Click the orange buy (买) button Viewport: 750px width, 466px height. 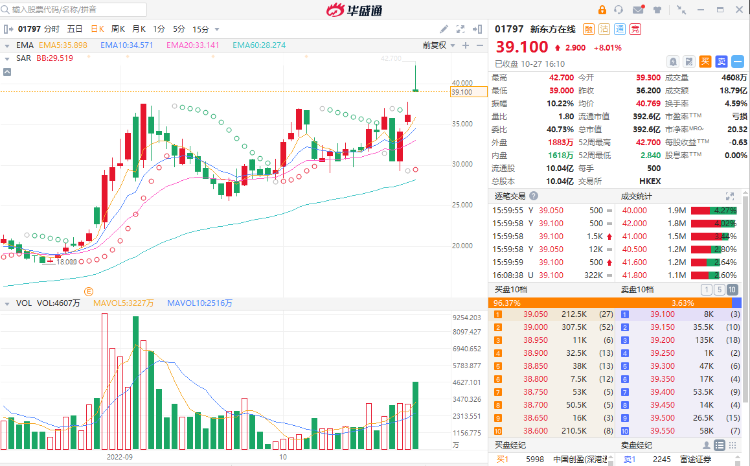coord(703,59)
